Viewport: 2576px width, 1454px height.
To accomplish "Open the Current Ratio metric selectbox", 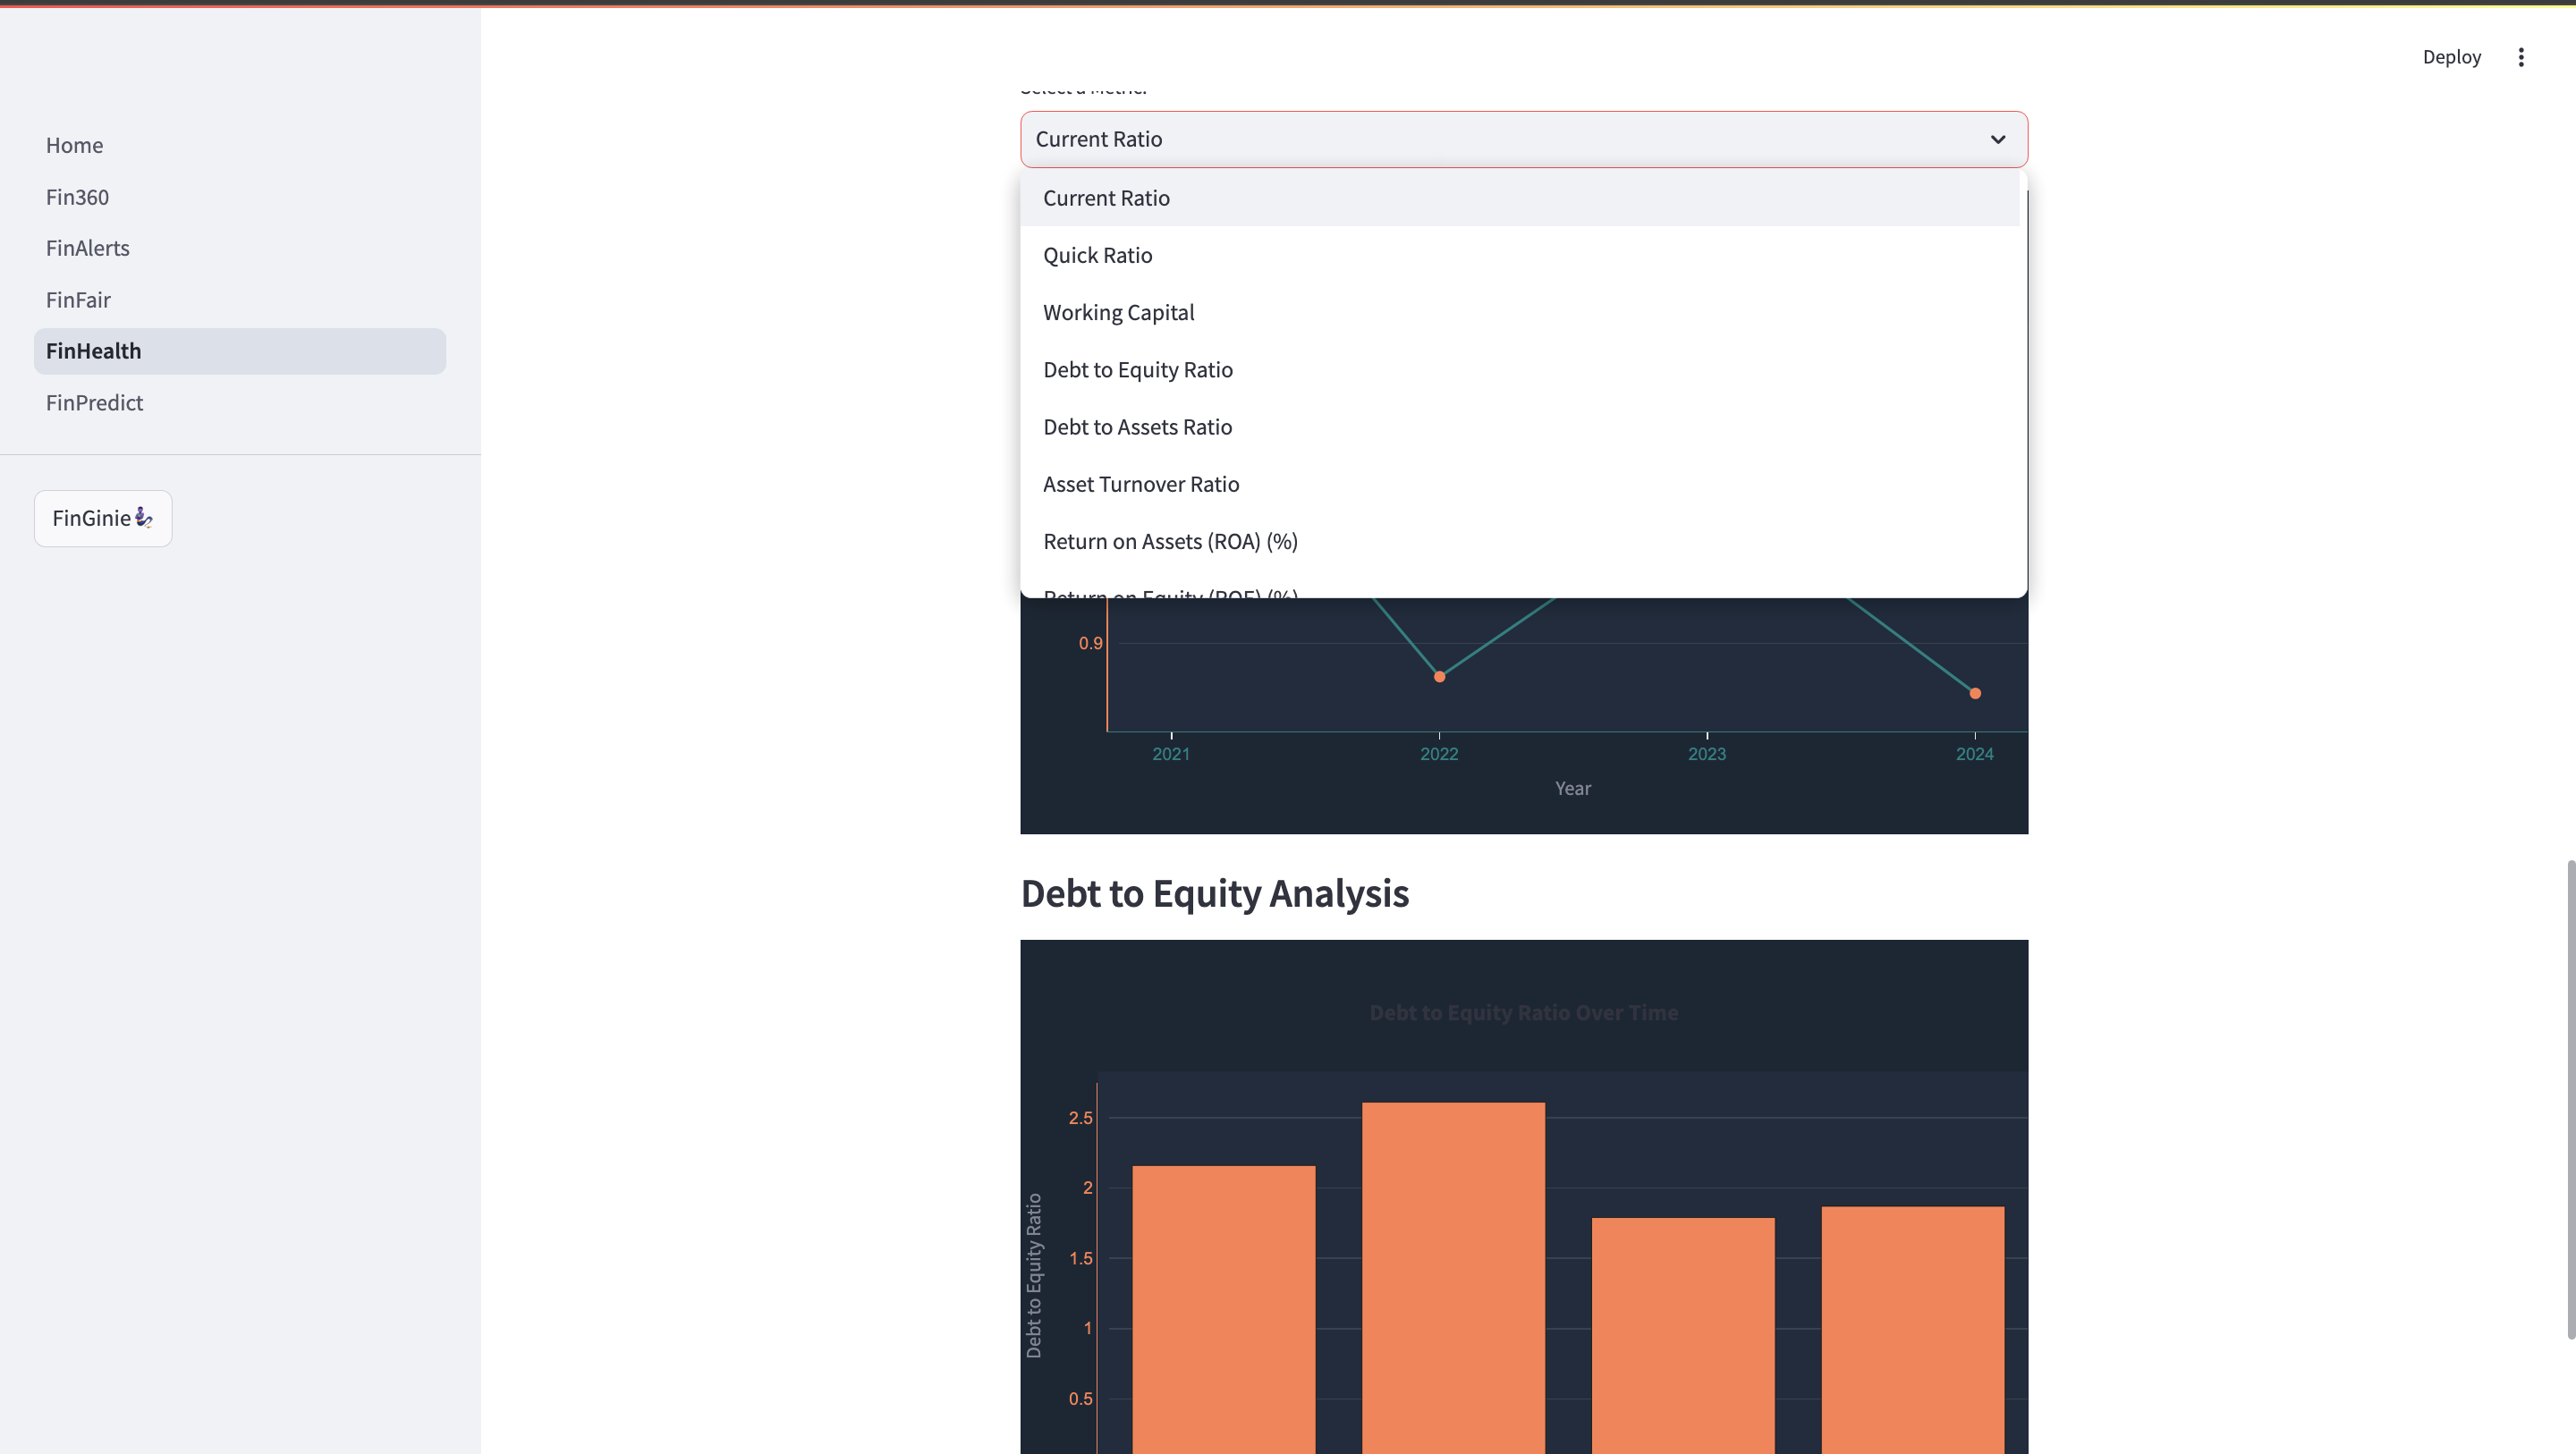I will (1500, 139).
